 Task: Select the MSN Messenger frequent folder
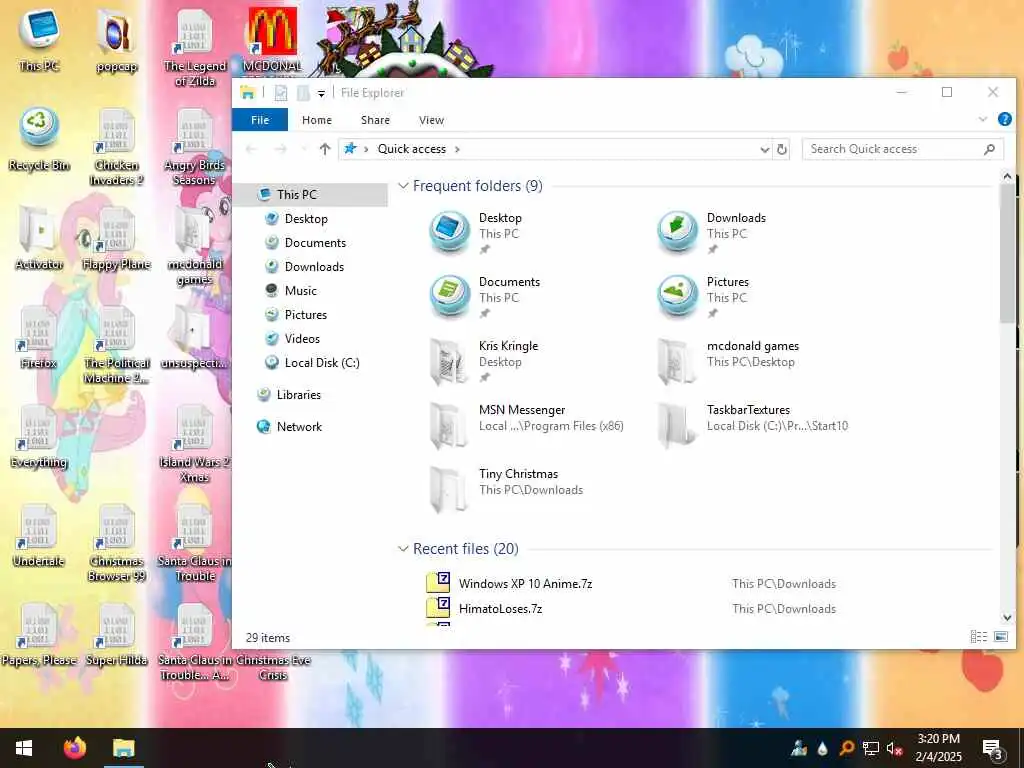[526, 424]
